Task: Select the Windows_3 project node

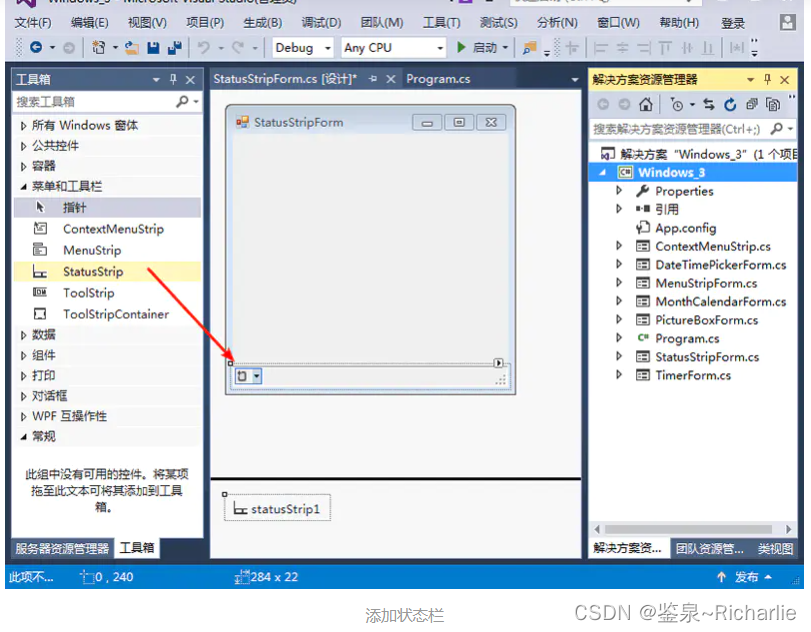Action: pyautogui.click(x=693, y=172)
